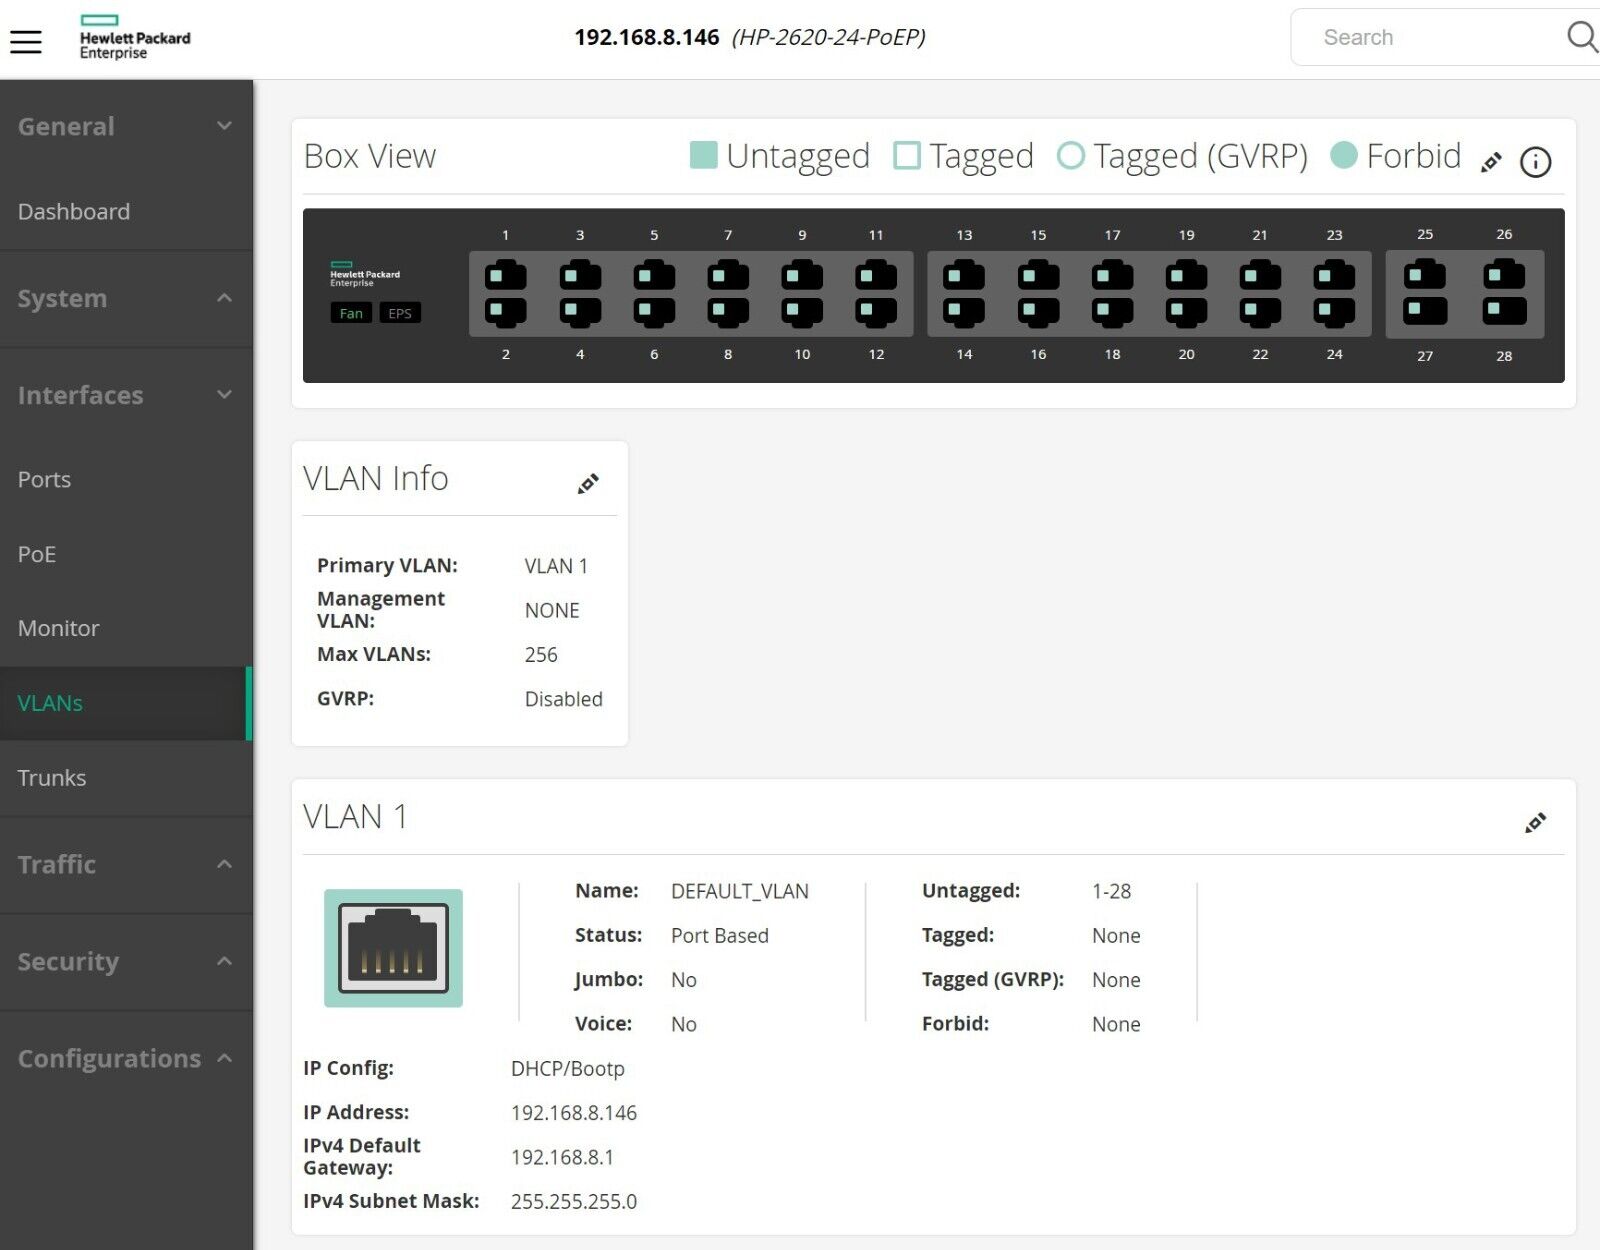Viewport: 1600px width, 1250px height.
Task: Click the VLAN 1 Ethernet port image
Action: coord(393,948)
